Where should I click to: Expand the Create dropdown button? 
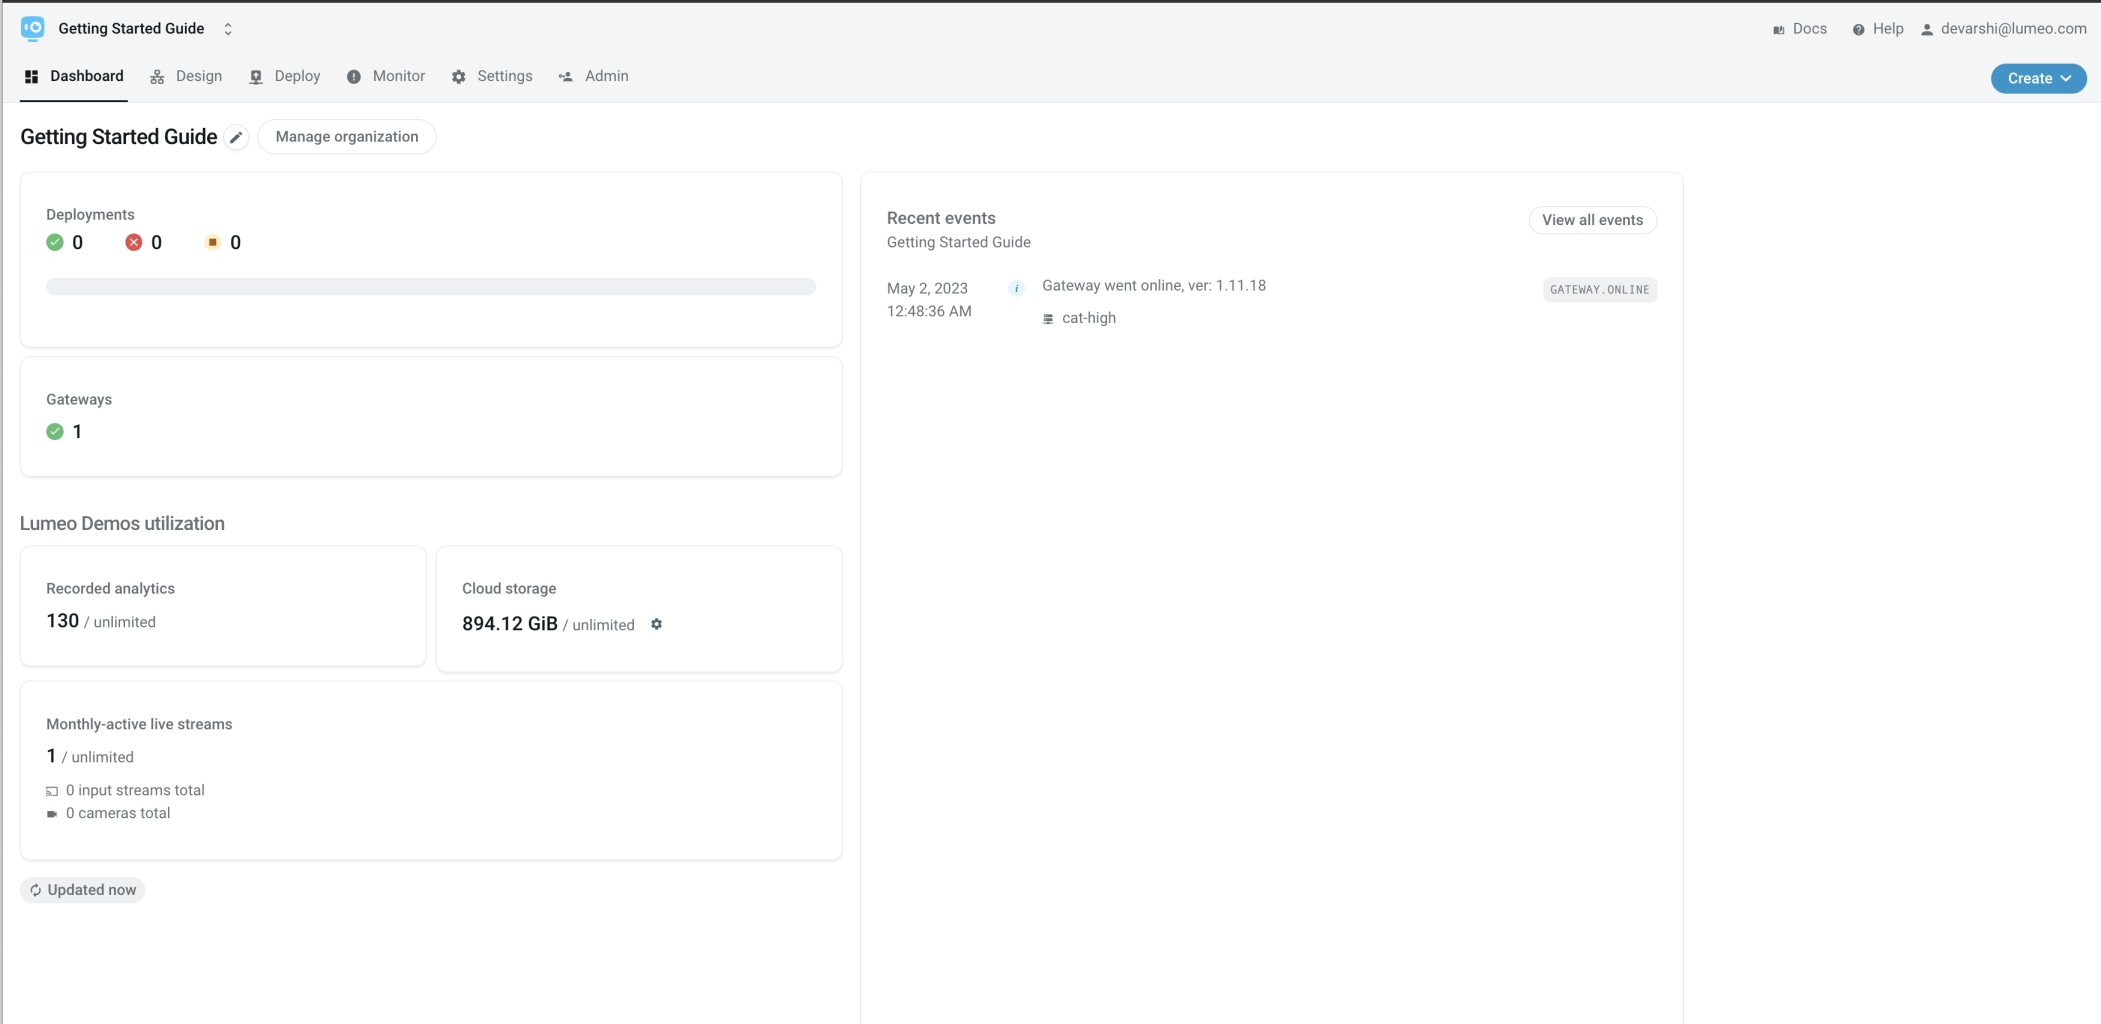click(2038, 78)
